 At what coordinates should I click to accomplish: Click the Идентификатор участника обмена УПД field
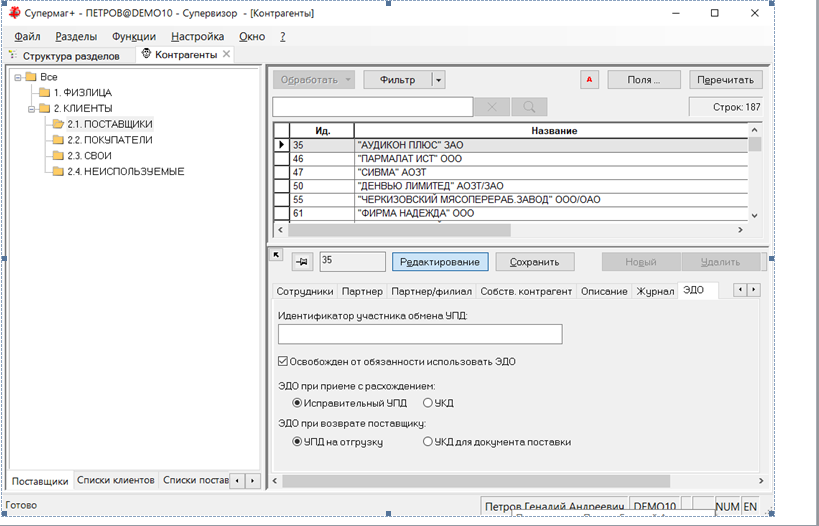[x=420, y=334]
